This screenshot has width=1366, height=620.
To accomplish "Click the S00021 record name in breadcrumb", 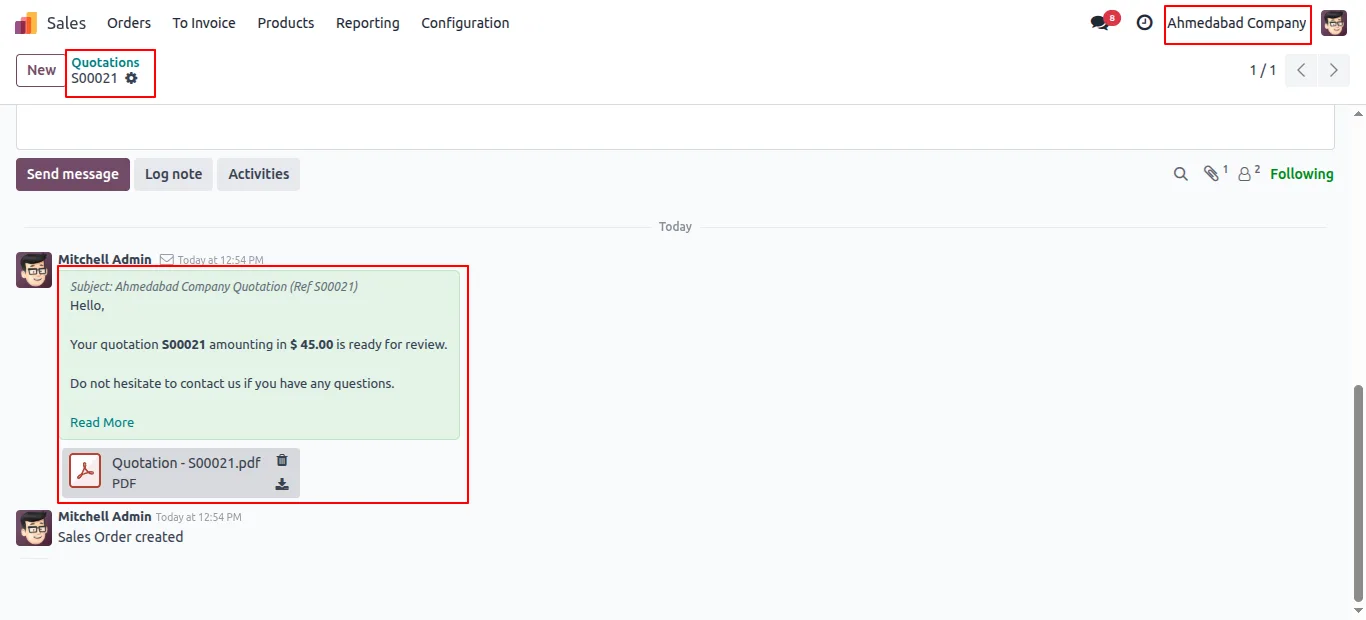I will pyautogui.click(x=94, y=78).
